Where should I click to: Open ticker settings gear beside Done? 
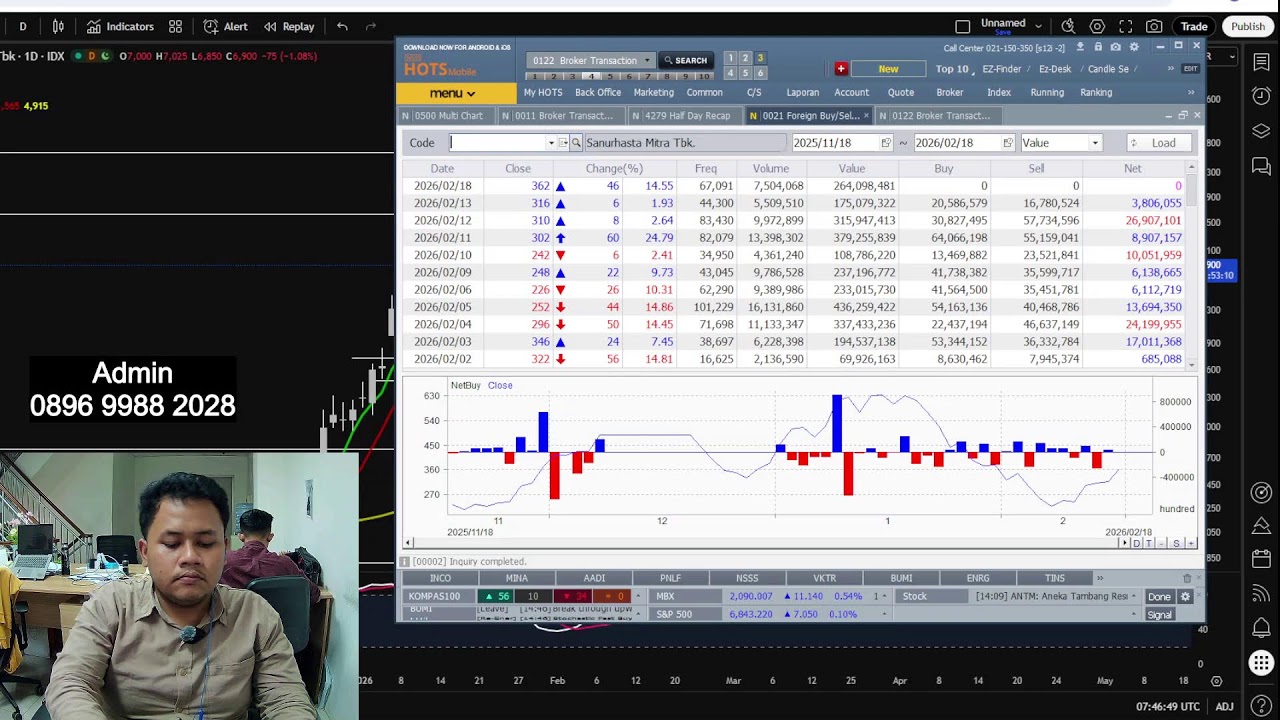pos(1186,597)
